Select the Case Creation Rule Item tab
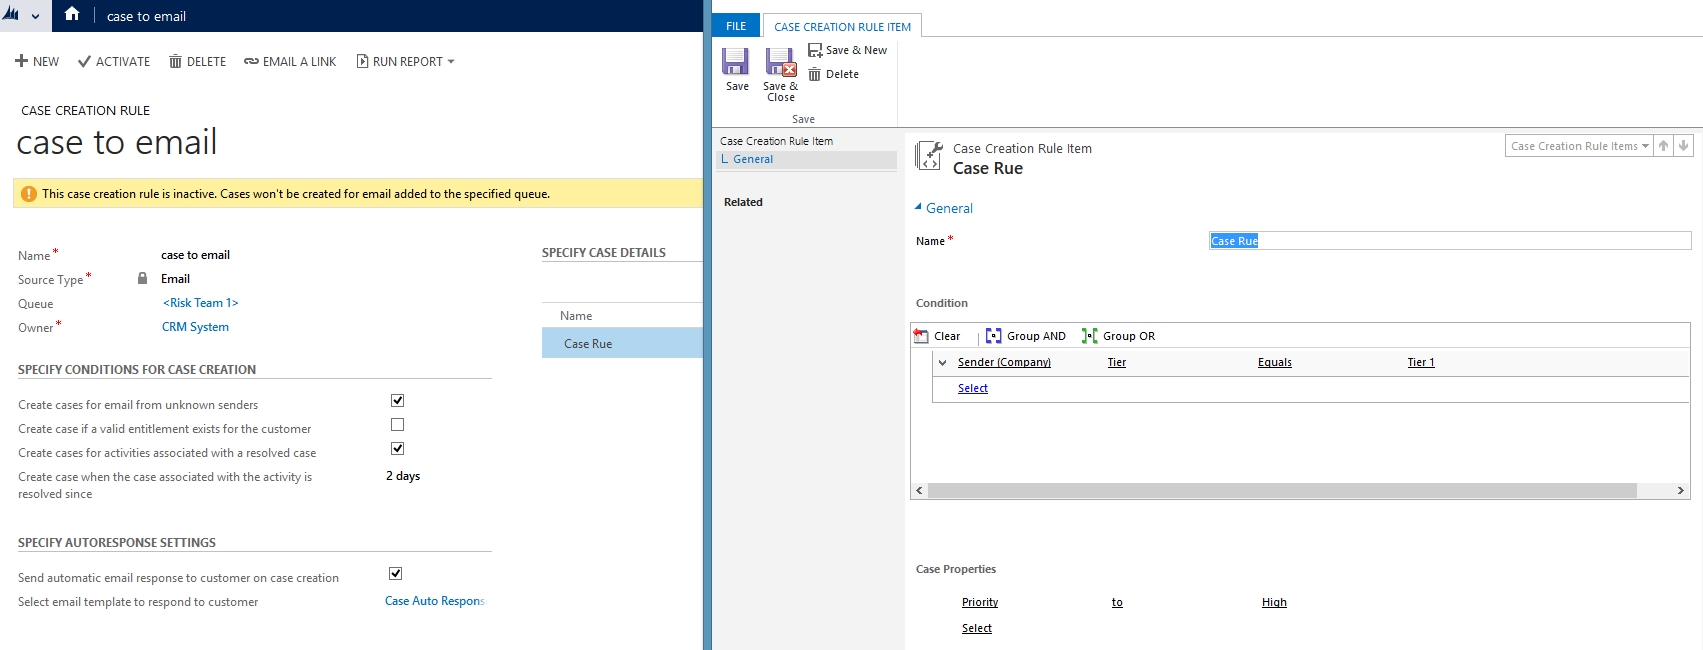Screen dimensions: 1703x650 [842, 27]
